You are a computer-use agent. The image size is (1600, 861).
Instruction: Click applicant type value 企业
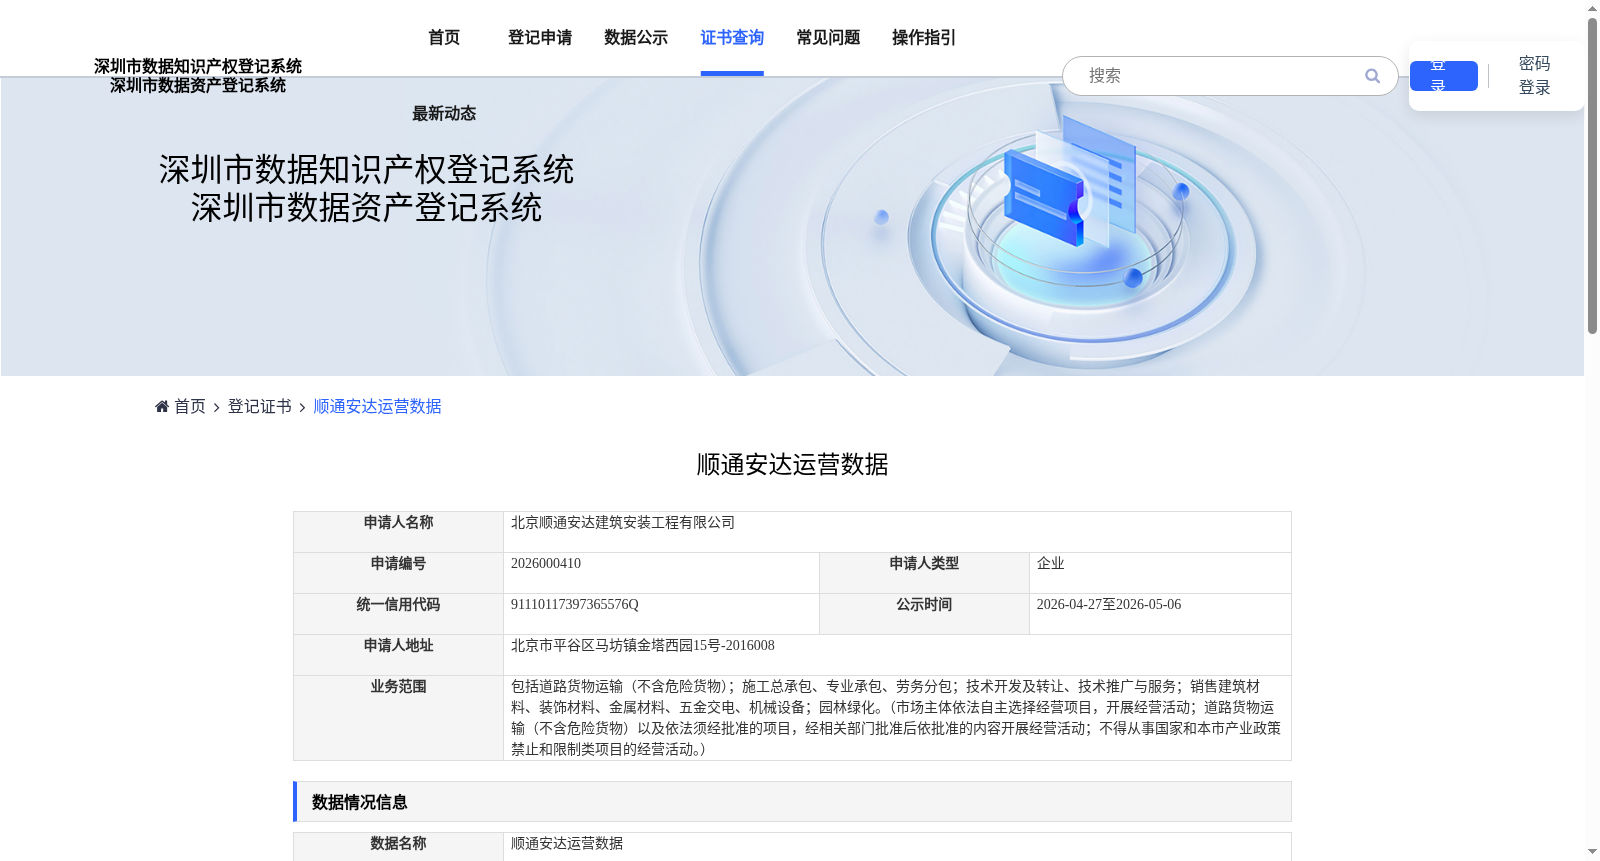point(1051,563)
